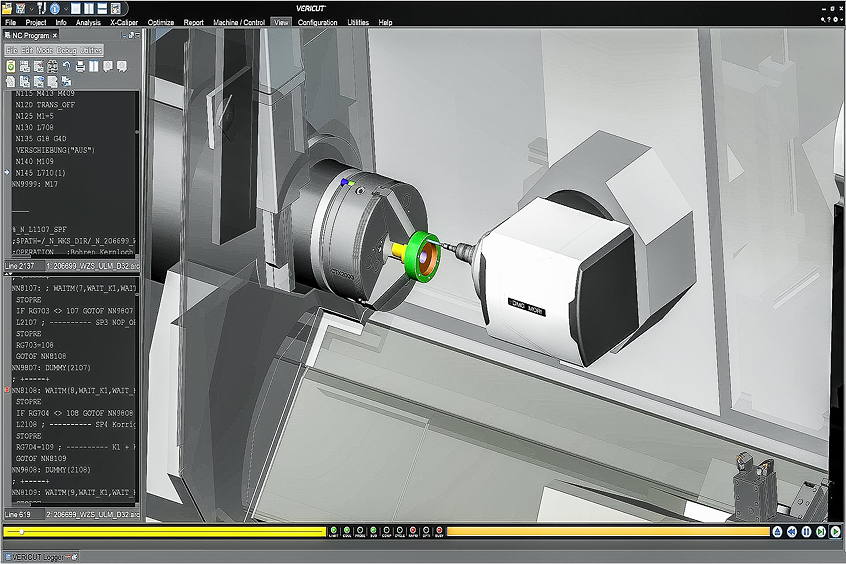
Task: Toggle the breakpoint marker at line NN8108
Action: tap(7, 389)
